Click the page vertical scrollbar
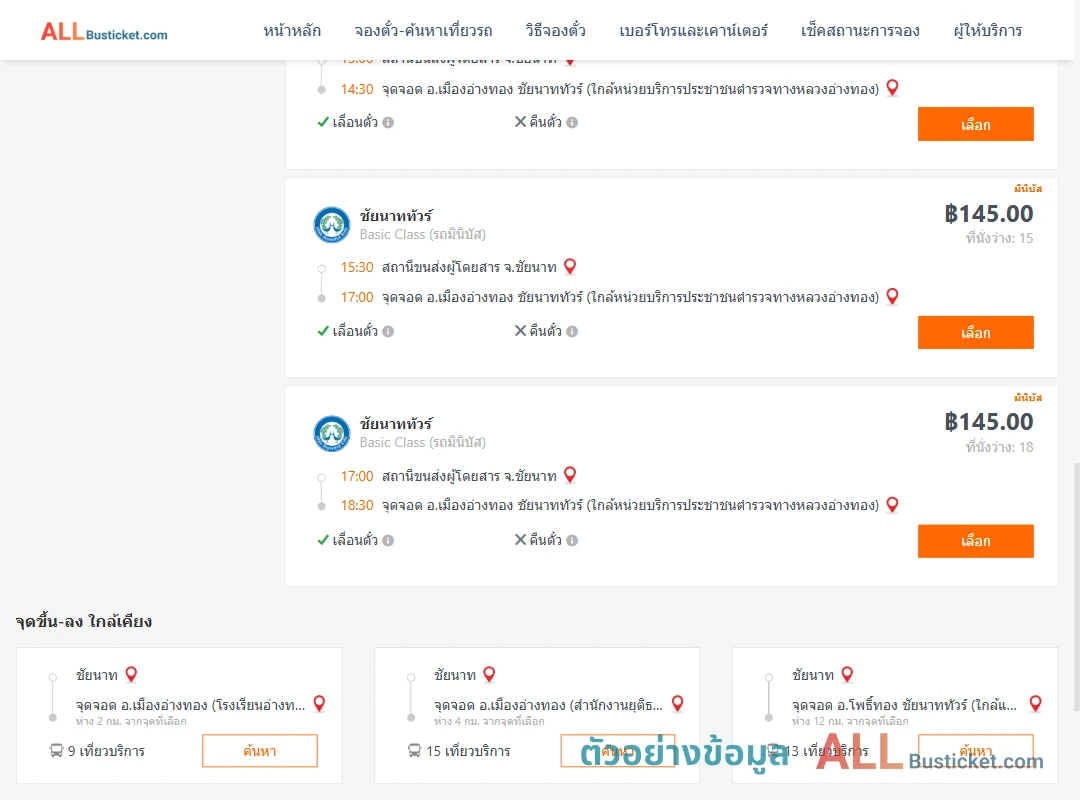 [x=1076, y=586]
